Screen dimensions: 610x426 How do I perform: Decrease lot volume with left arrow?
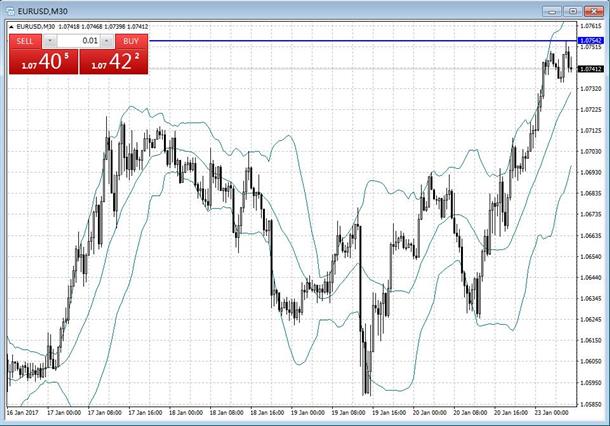tap(50, 41)
